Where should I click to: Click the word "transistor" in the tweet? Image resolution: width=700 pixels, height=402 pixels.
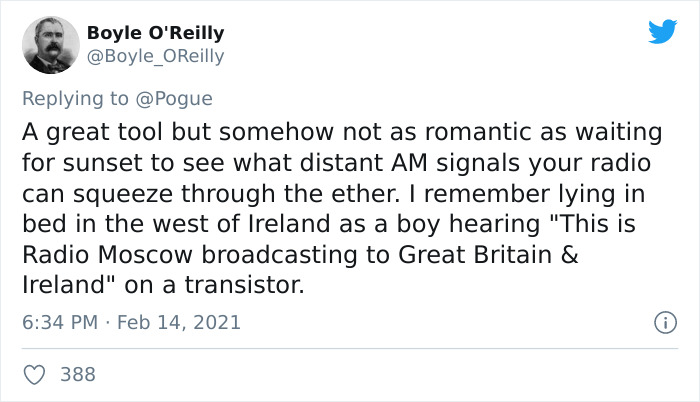click(x=251, y=284)
